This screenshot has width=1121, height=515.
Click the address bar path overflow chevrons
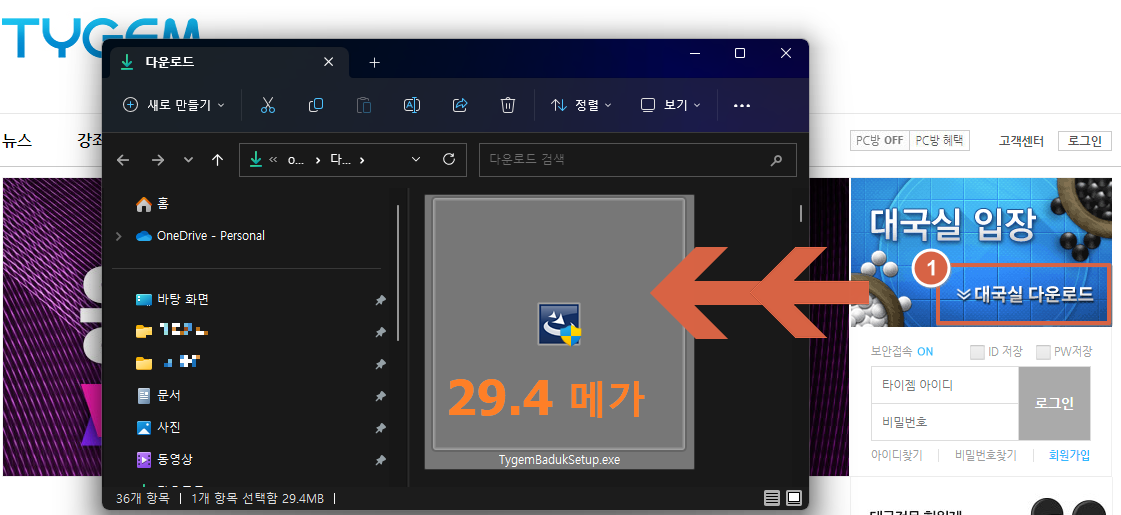[x=272, y=160]
